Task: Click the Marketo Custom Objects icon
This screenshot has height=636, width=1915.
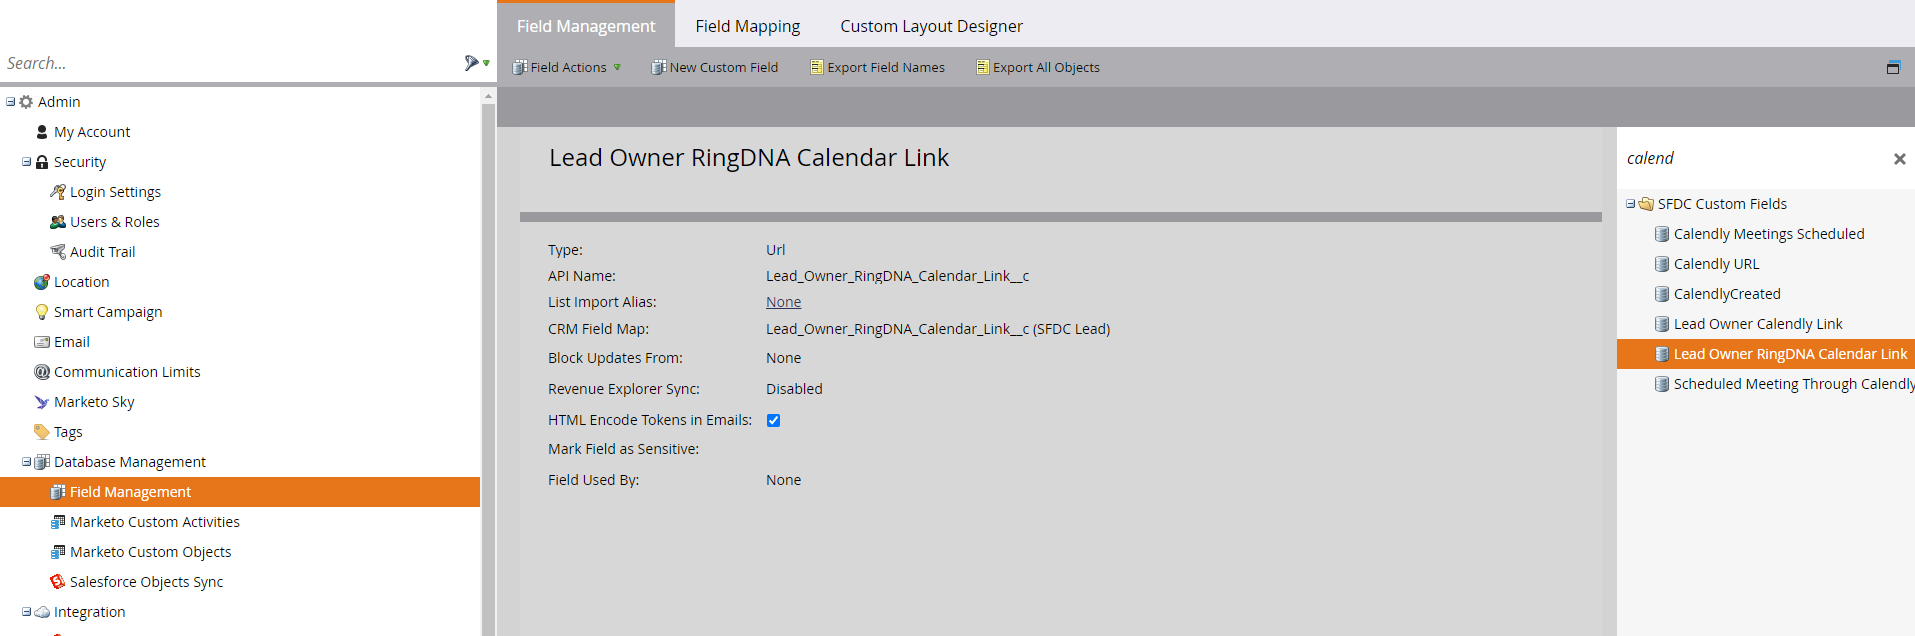Action: click(58, 552)
